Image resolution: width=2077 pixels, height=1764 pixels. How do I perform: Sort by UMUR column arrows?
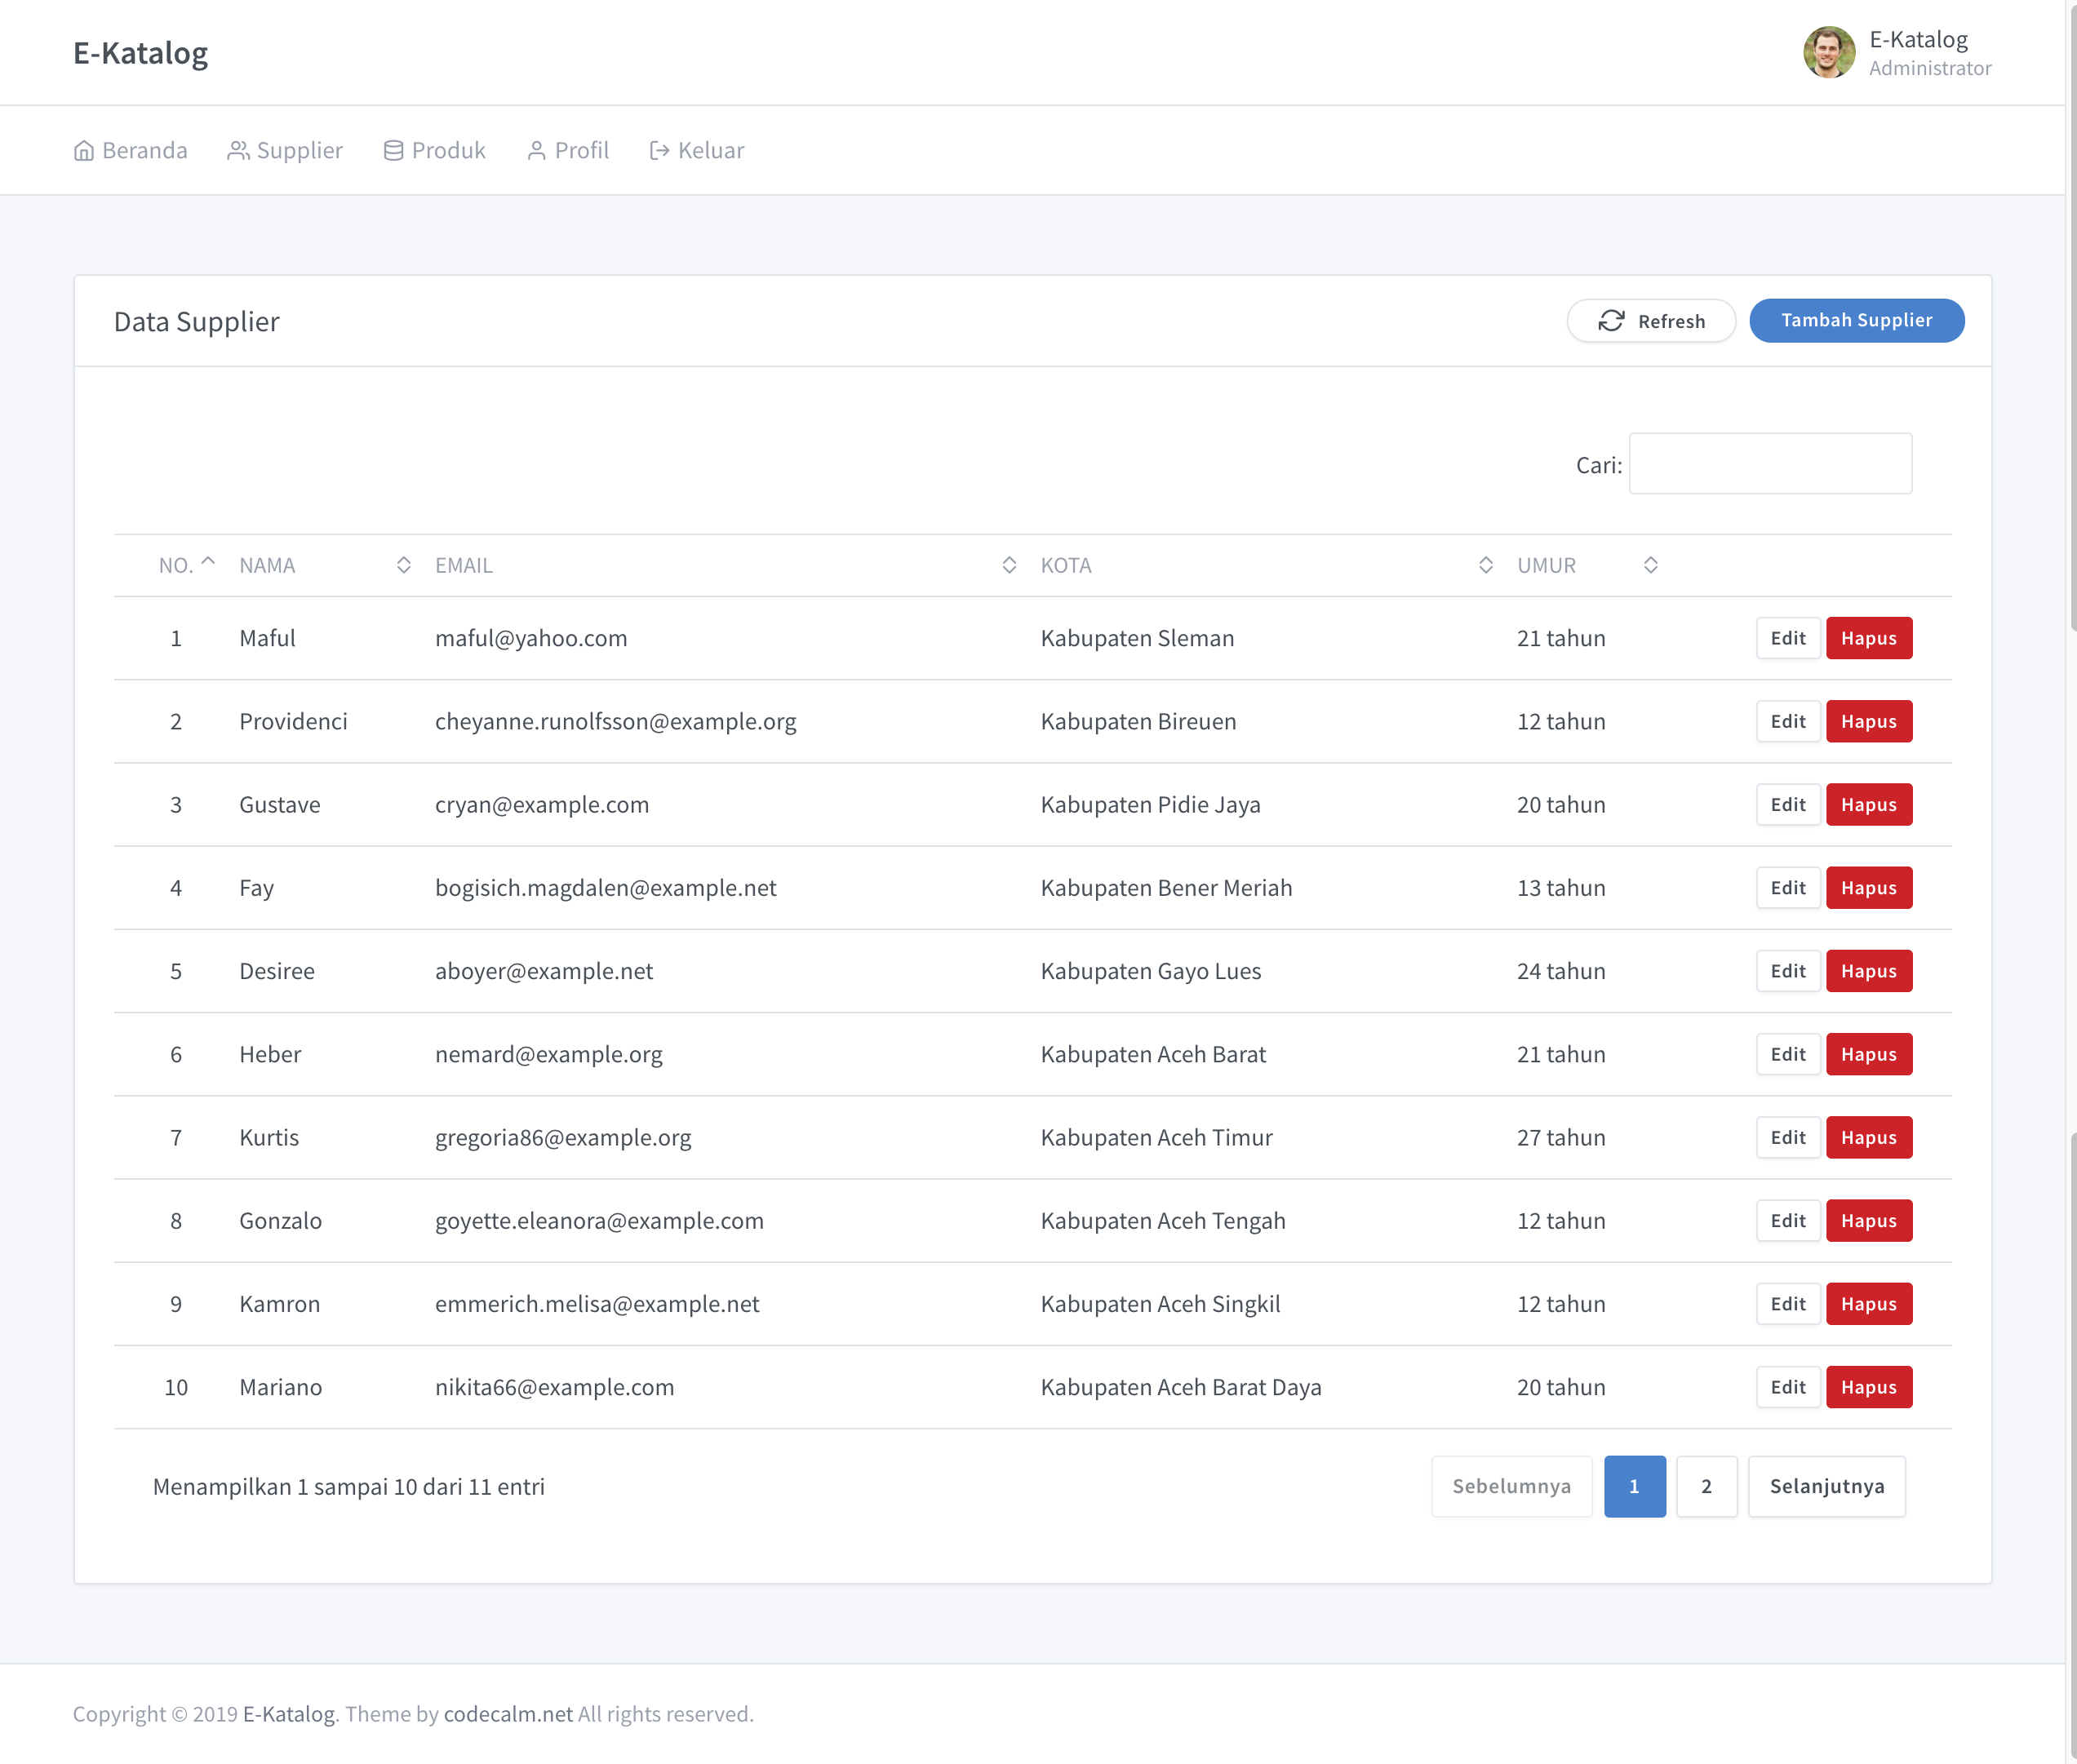pos(1650,565)
